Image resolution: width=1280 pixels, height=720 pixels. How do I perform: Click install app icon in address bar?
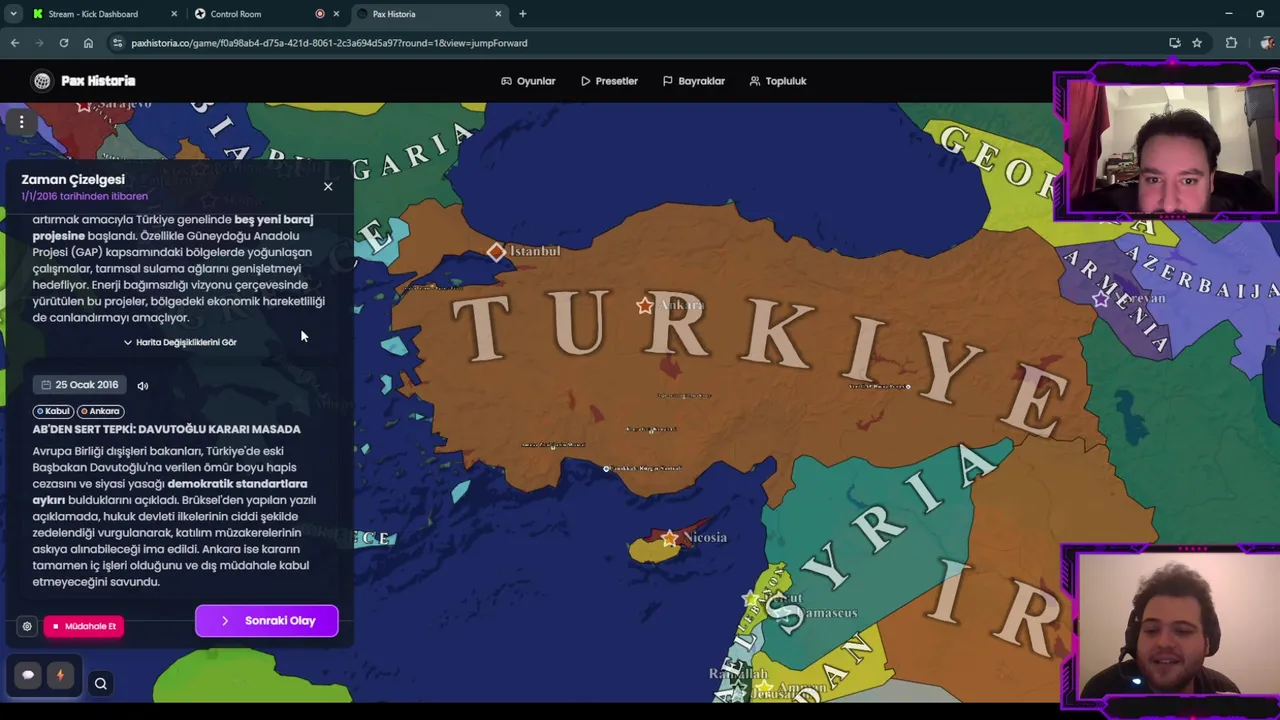[1174, 43]
